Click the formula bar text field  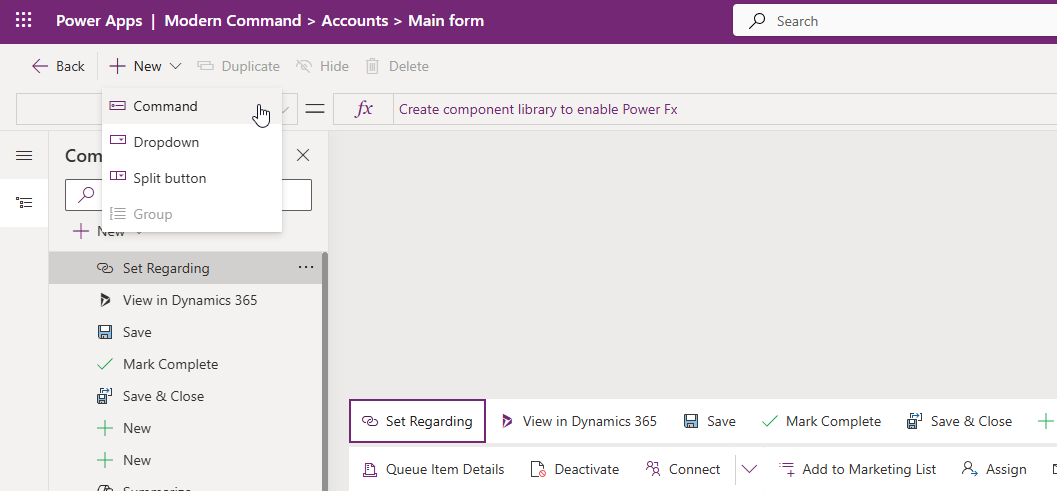coord(725,109)
